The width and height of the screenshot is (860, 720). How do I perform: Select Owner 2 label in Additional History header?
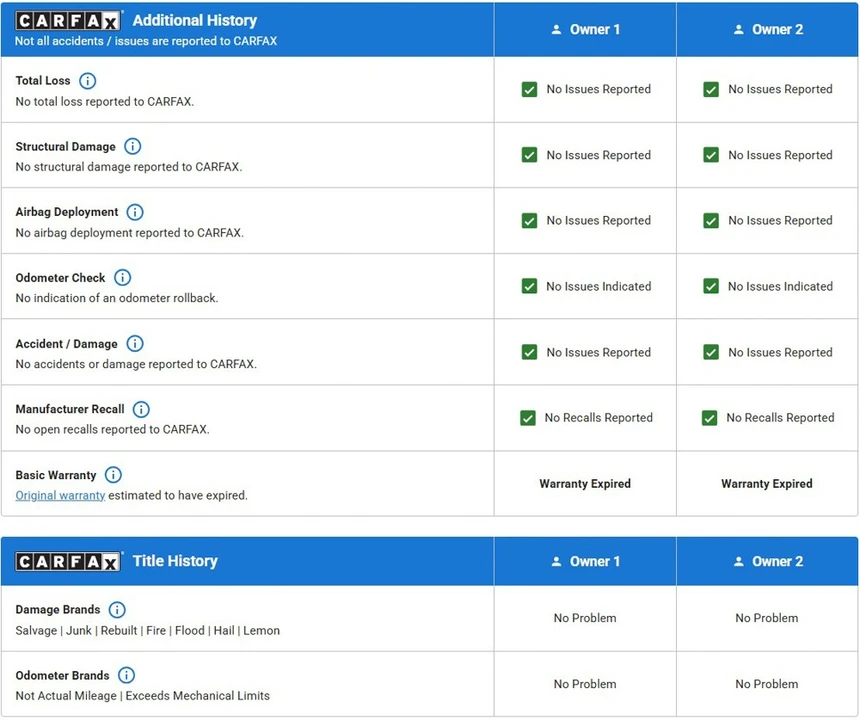[777, 30]
